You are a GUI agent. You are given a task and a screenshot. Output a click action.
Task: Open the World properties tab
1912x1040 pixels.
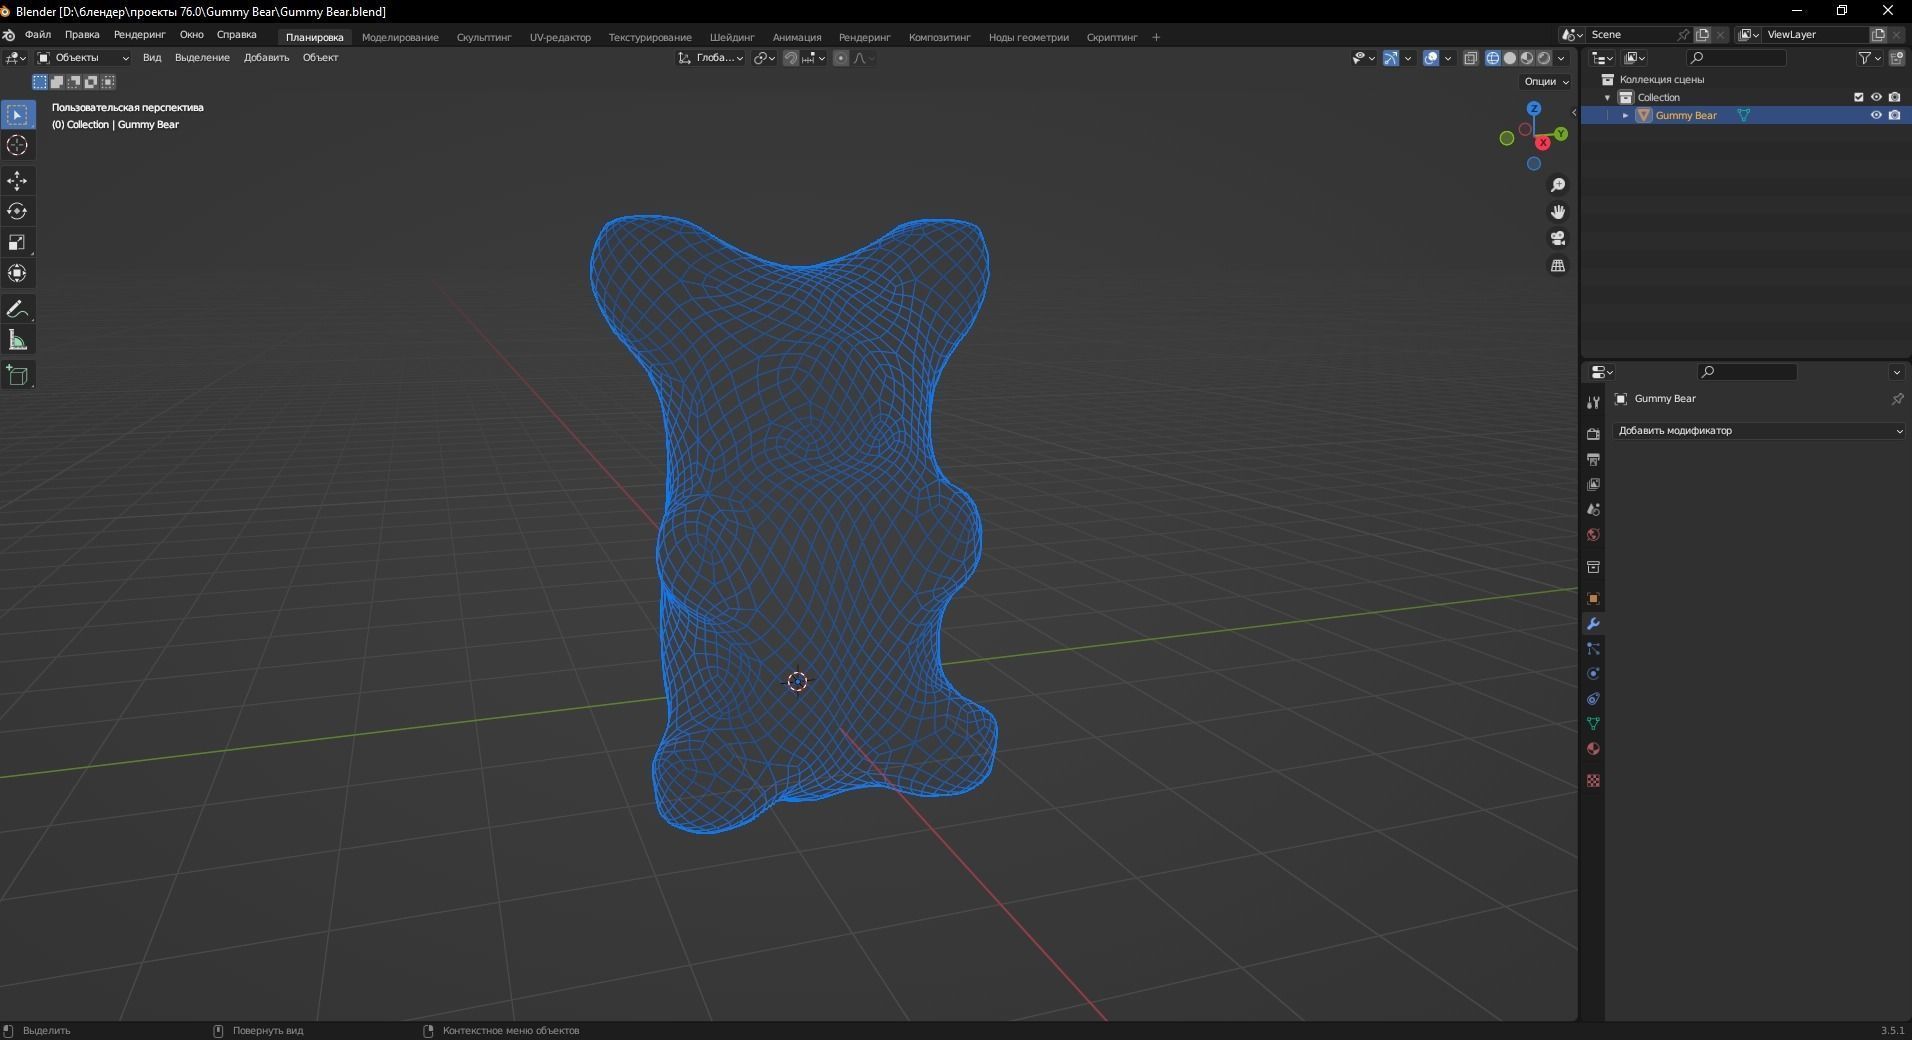pyautogui.click(x=1593, y=534)
